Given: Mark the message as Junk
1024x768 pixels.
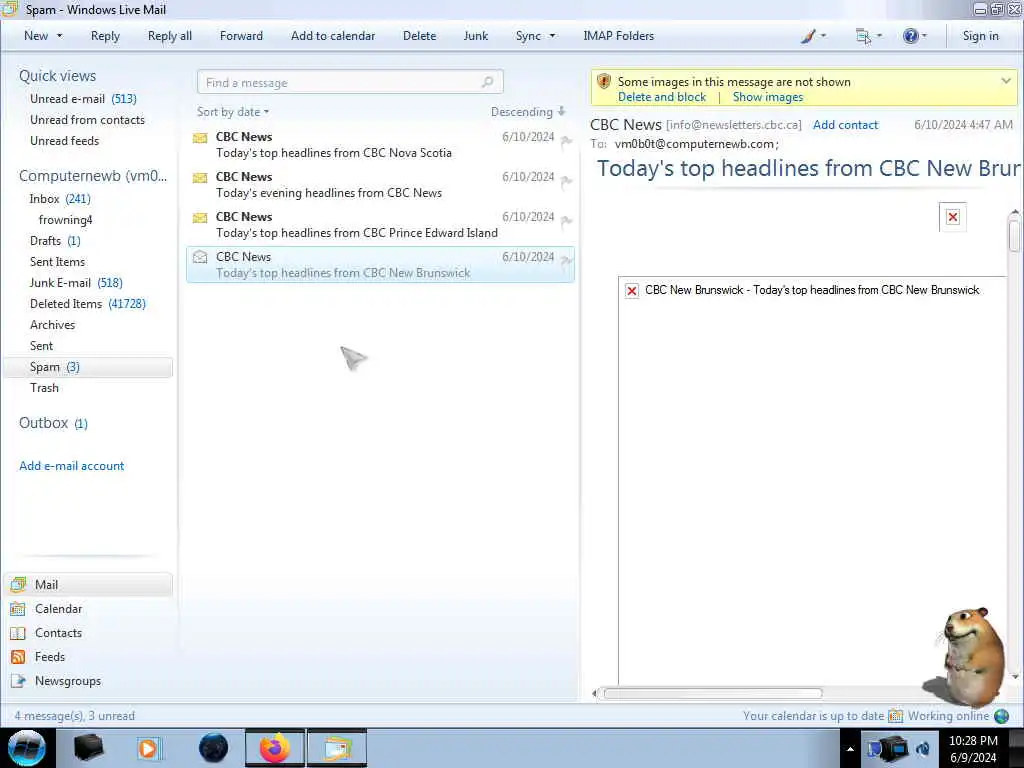Looking at the screenshot, I should click(x=475, y=37).
